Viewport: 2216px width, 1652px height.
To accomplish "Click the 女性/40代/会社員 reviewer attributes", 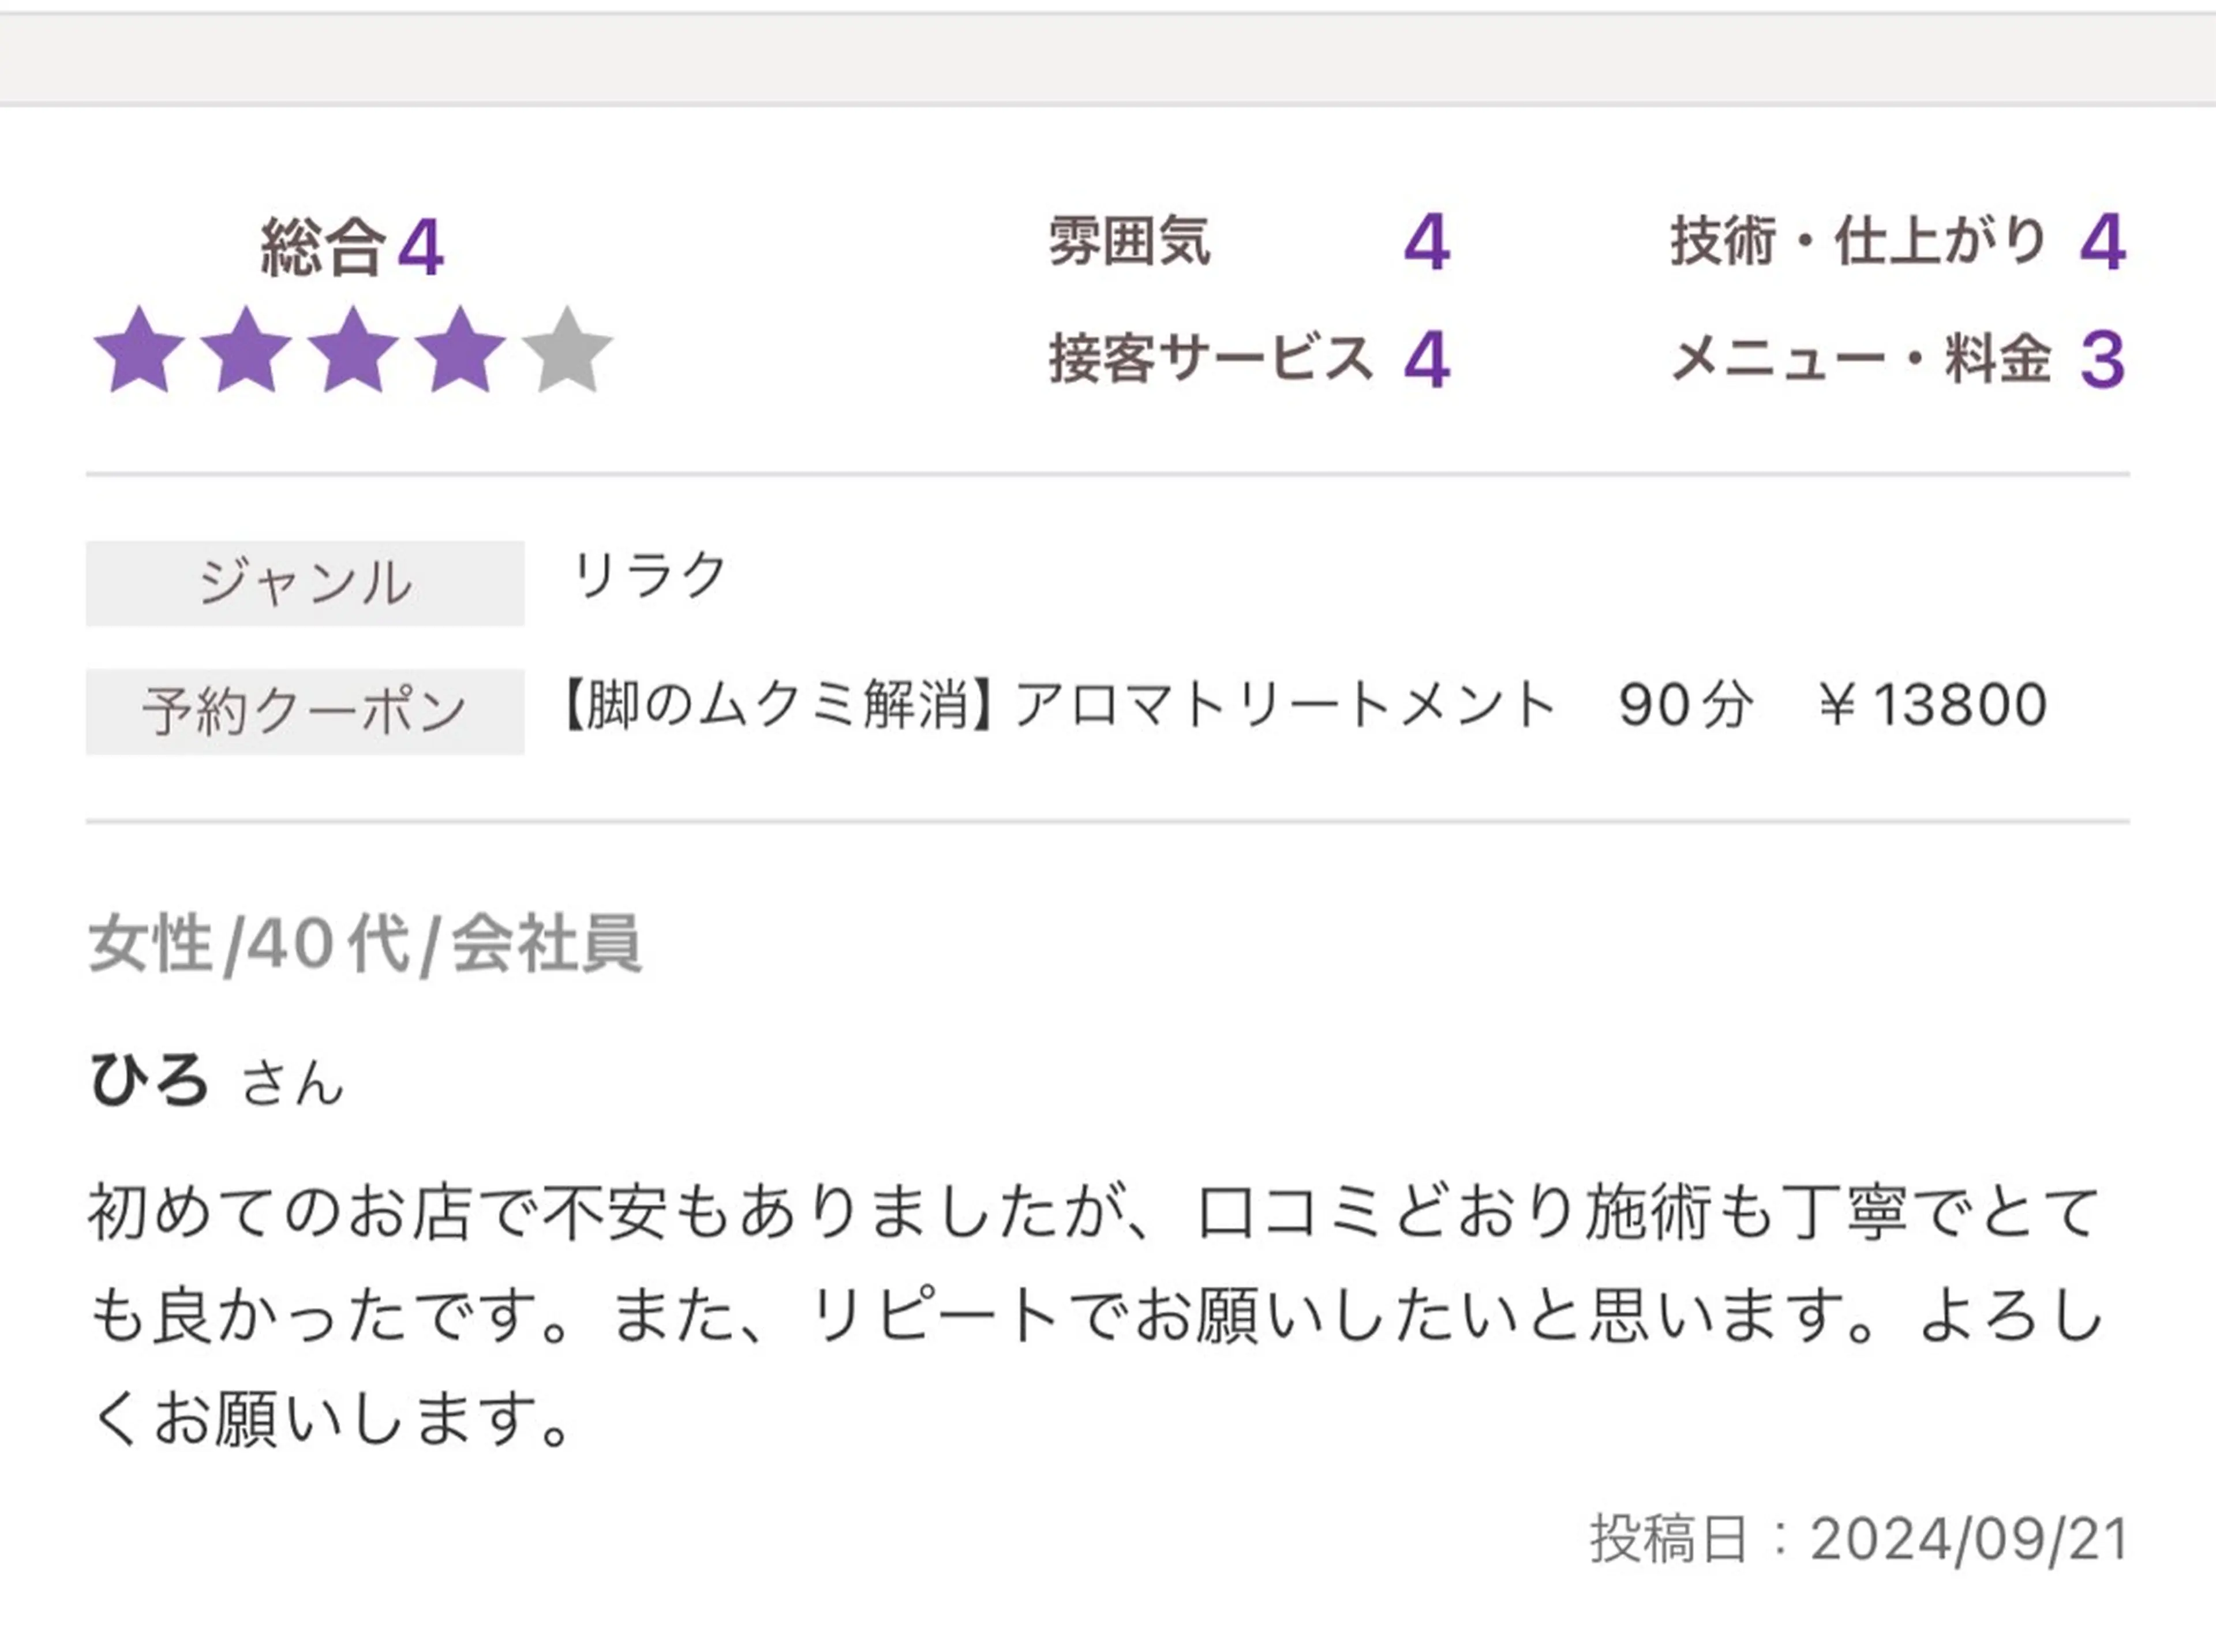I will 365,944.
